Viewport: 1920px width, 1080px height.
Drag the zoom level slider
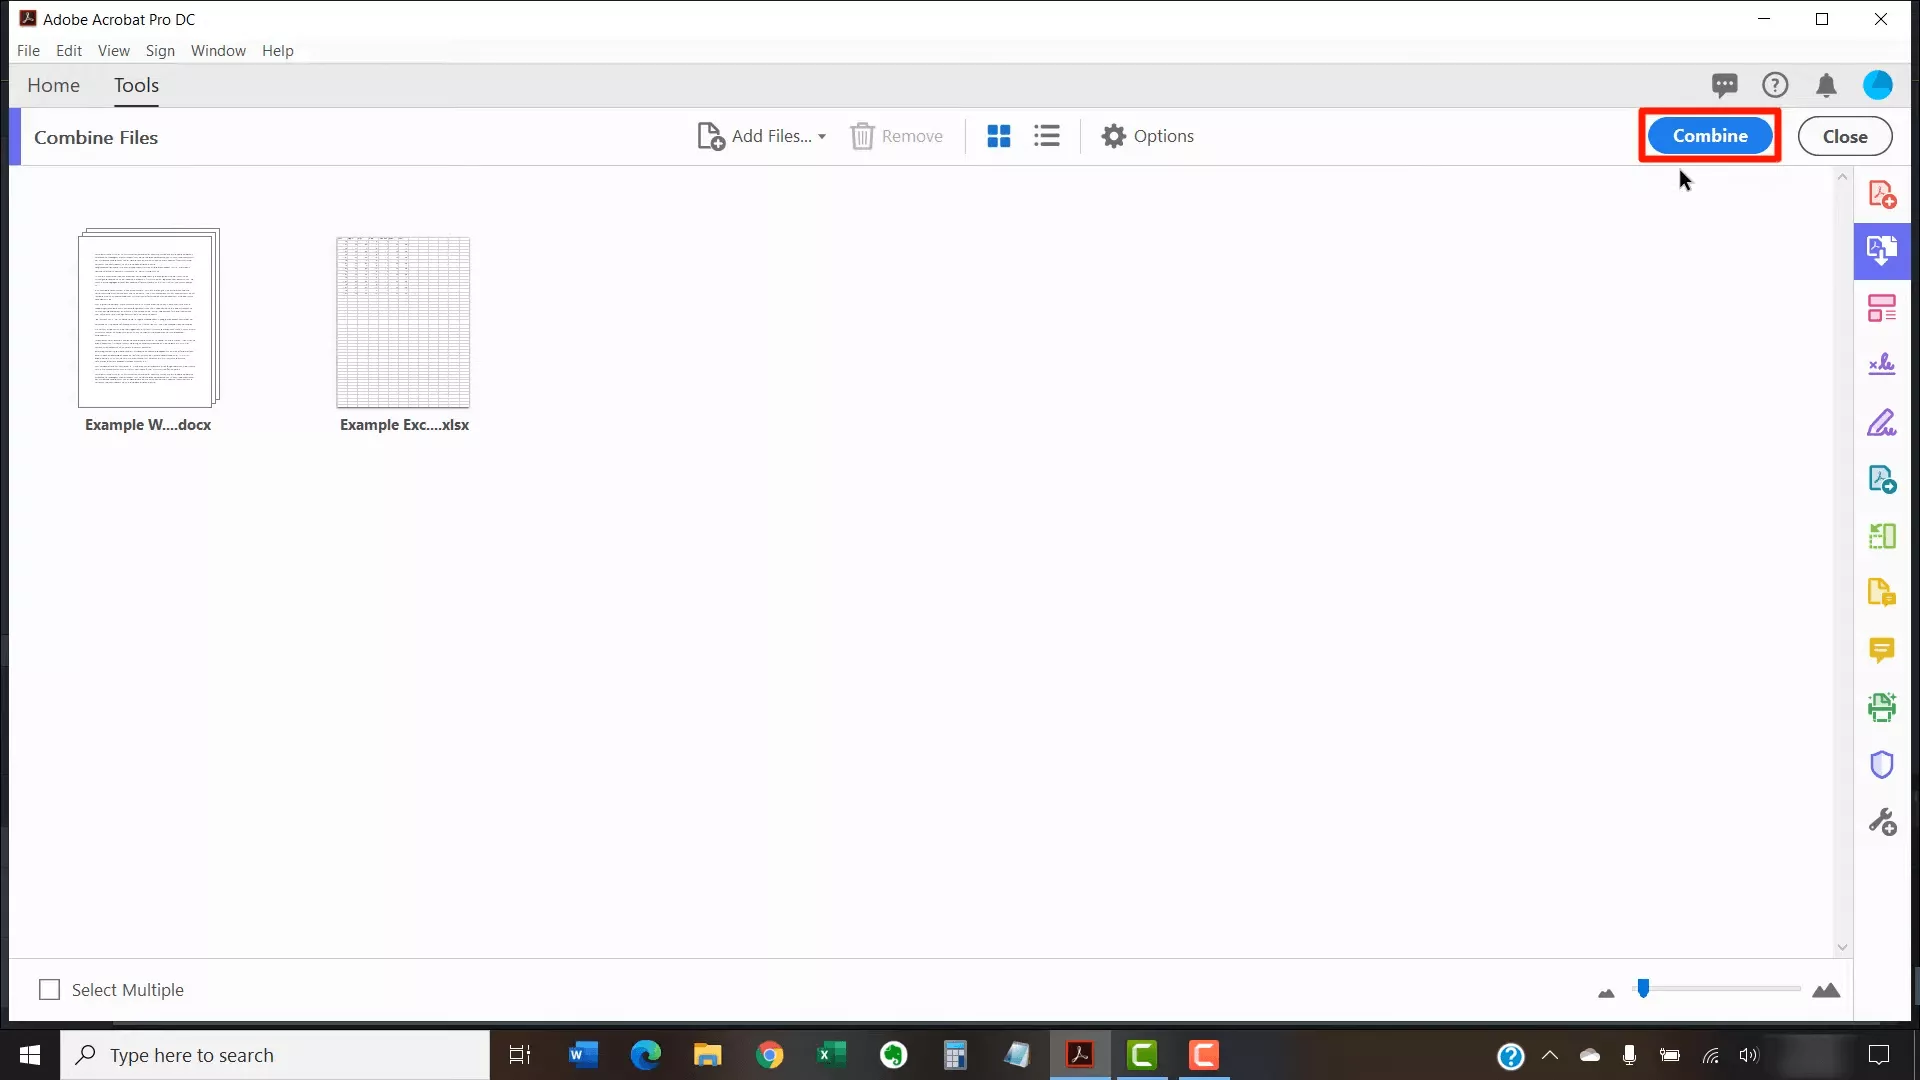click(x=1642, y=988)
